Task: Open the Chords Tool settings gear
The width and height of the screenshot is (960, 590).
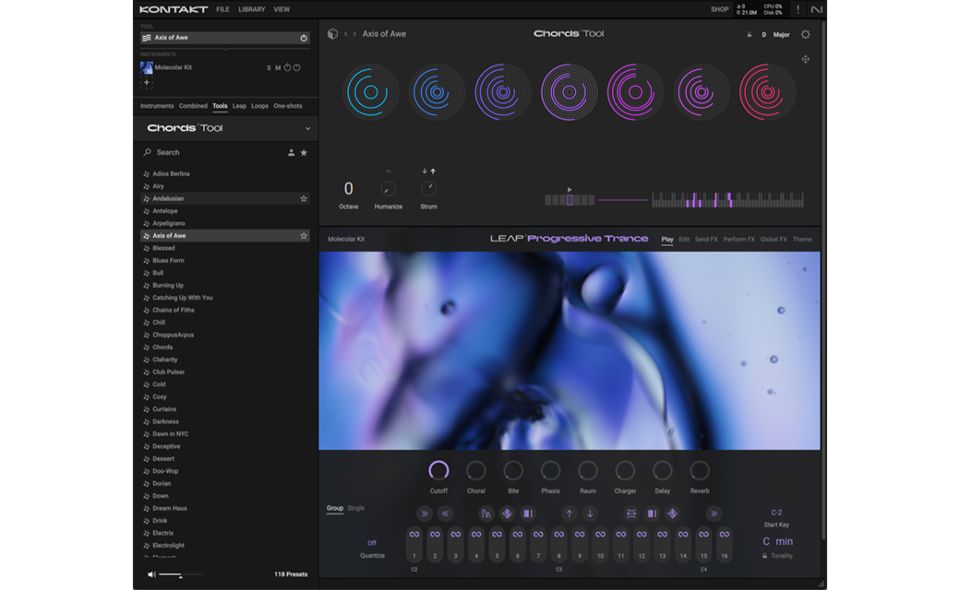Action: coord(805,34)
